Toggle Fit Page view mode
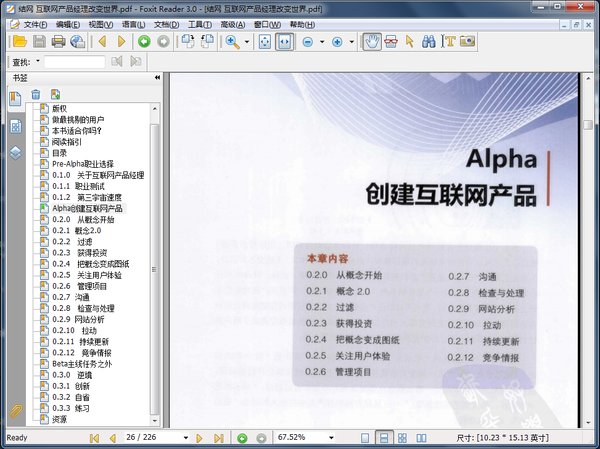Viewport: 600px width, 449px height. 264,41
